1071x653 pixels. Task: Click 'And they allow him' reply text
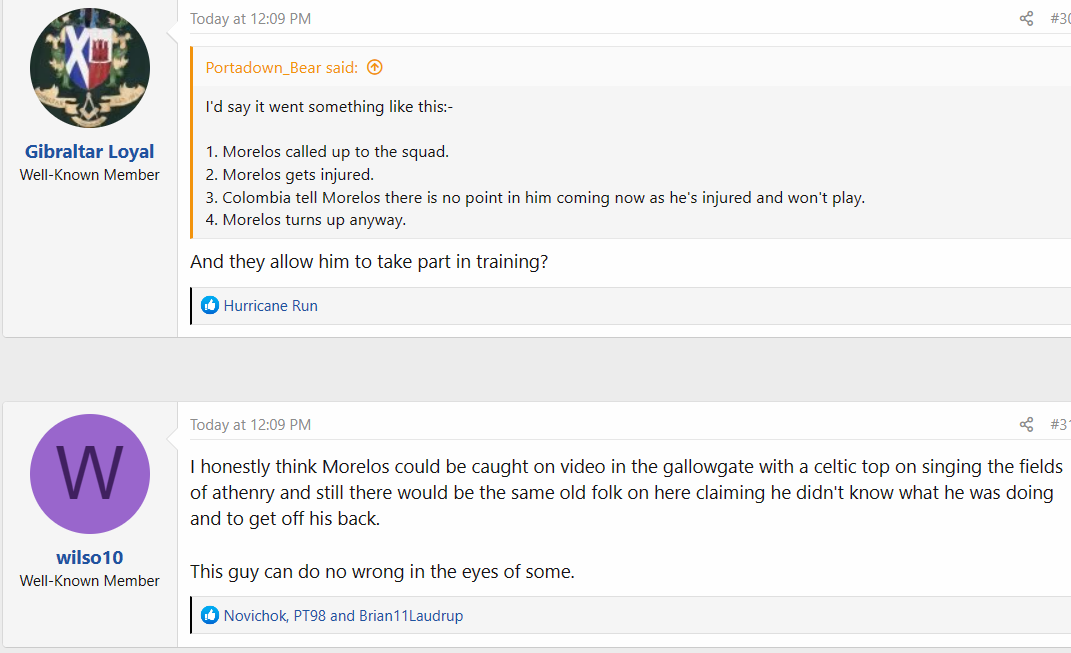coord(369,262)
